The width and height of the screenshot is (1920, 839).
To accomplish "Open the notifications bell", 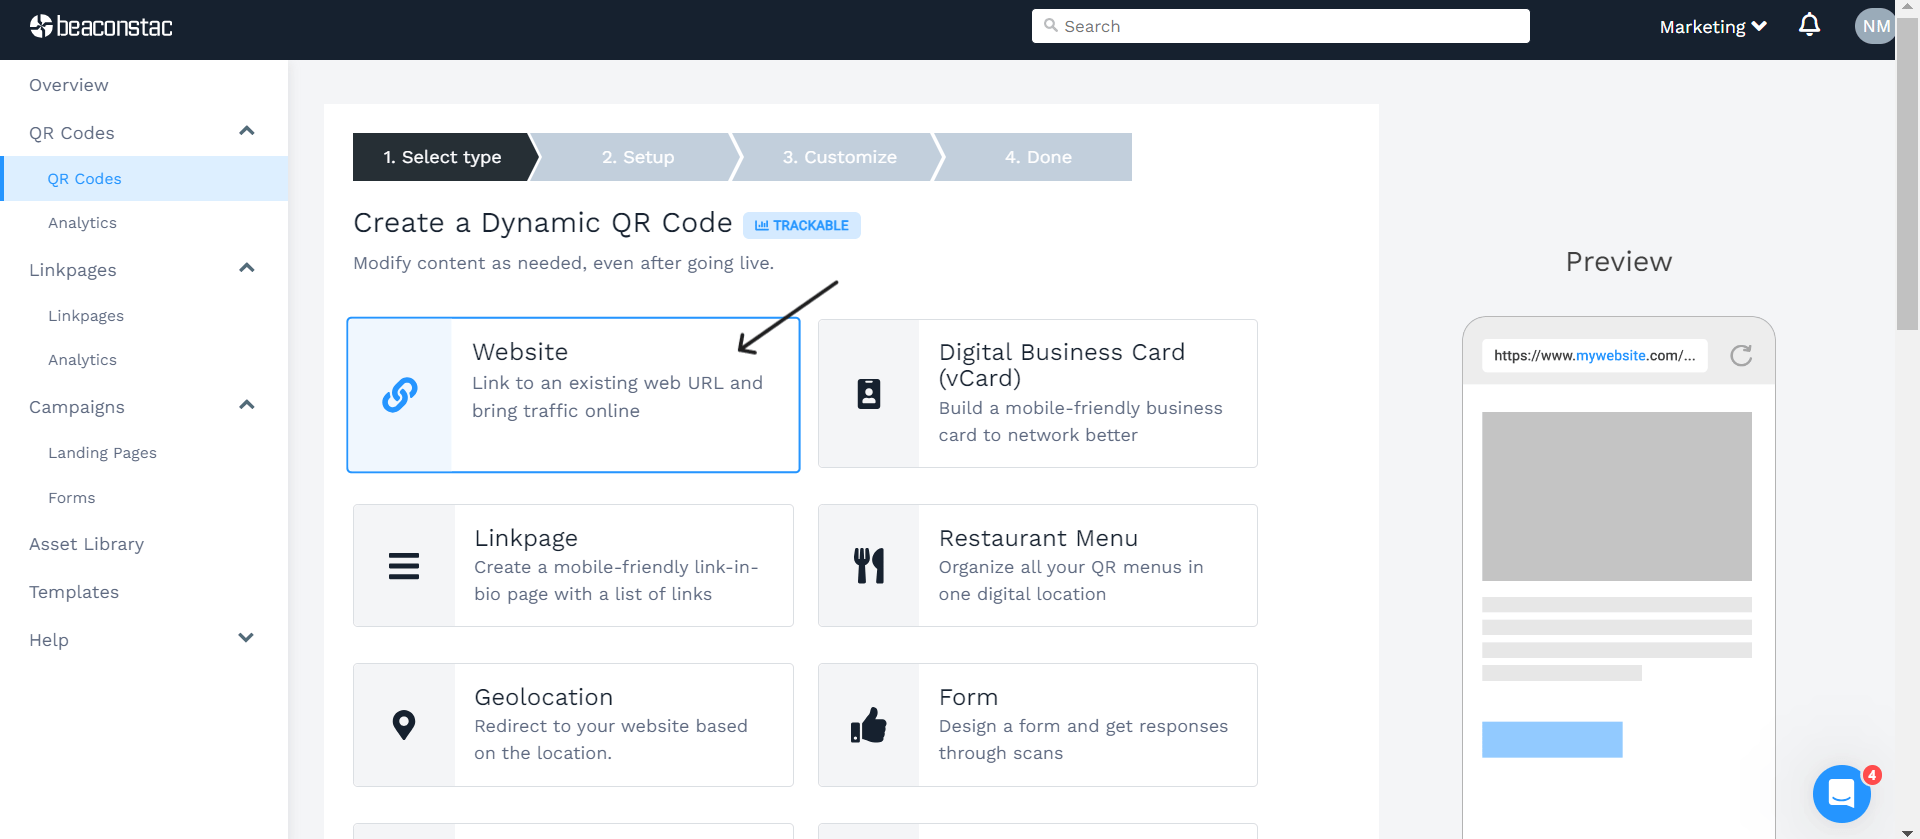I will coord(1809,25).
